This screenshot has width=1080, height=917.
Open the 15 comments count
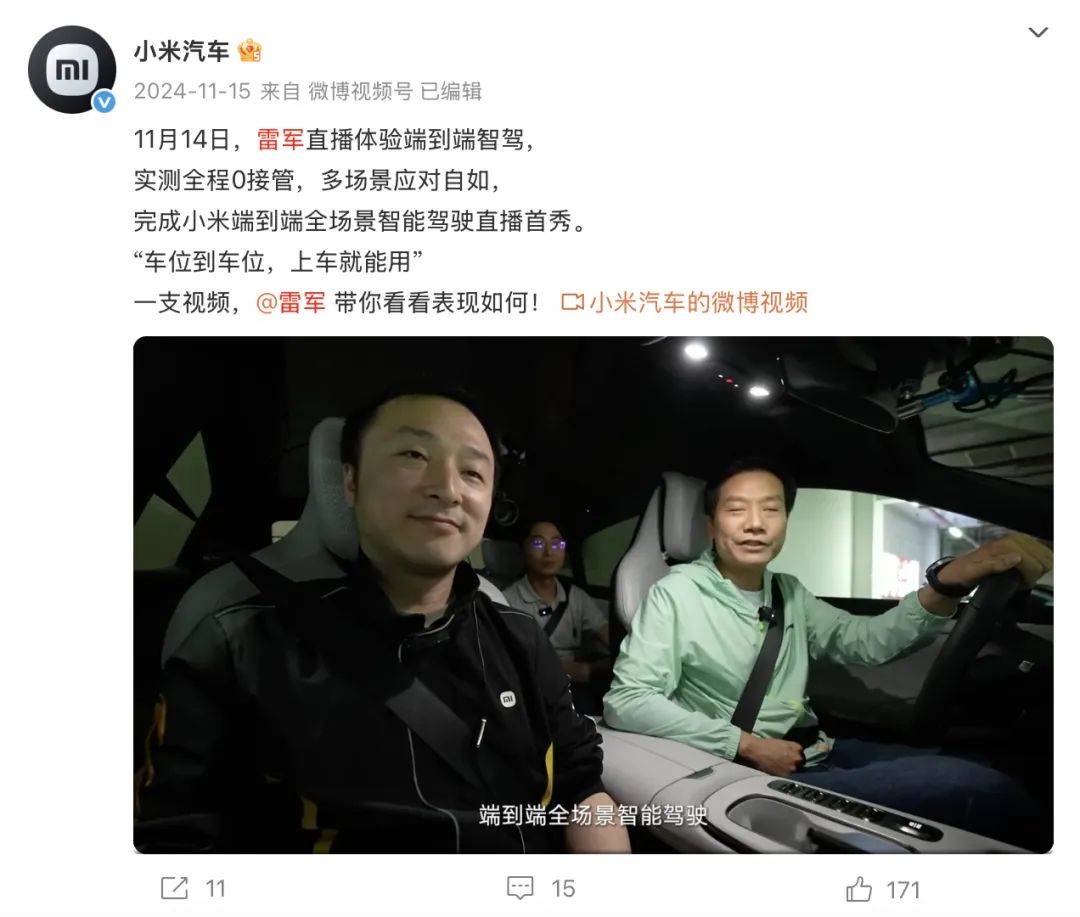pyautogui.click(x=563, y=889)
